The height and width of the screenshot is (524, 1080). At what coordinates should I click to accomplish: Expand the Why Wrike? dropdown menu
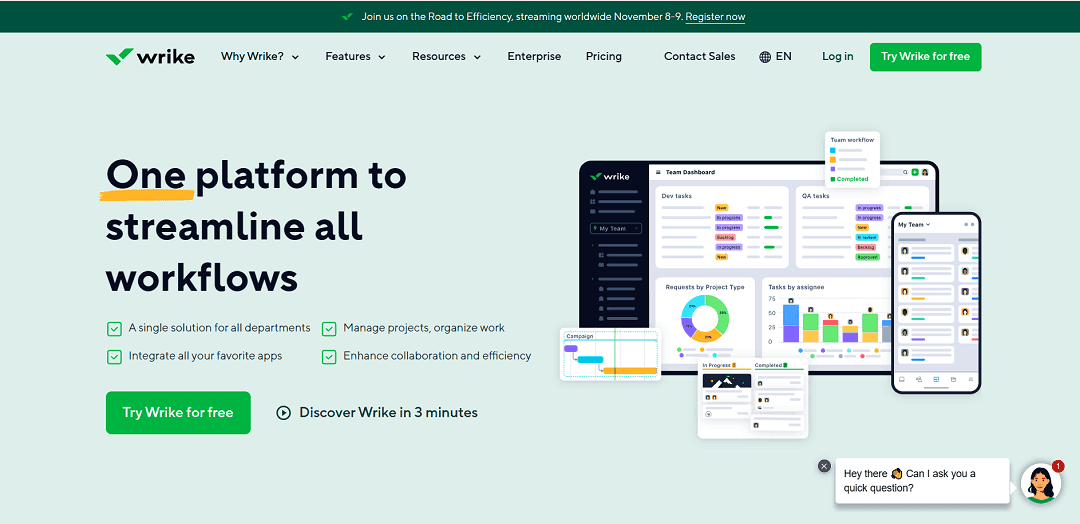pyautogui.click(x=260, y=56)
